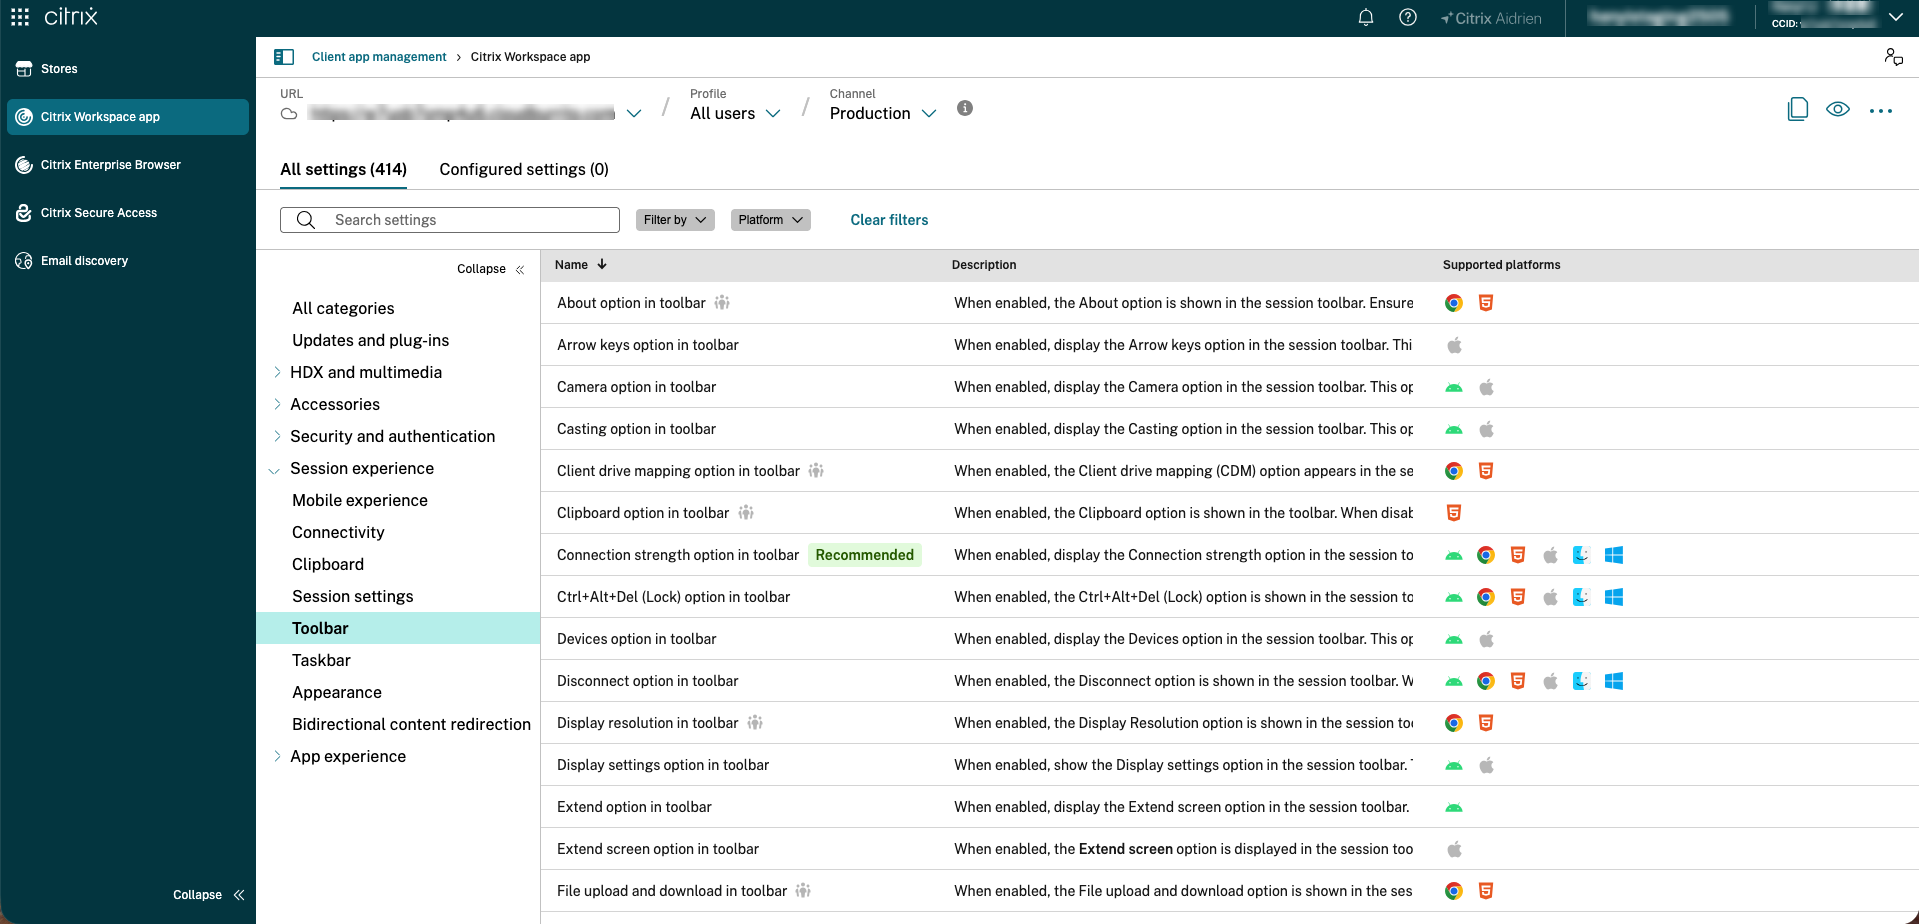Click the Windows icon on Connection strength row
Screen dimensions: 1919x924
click(x=1613, y=555)
